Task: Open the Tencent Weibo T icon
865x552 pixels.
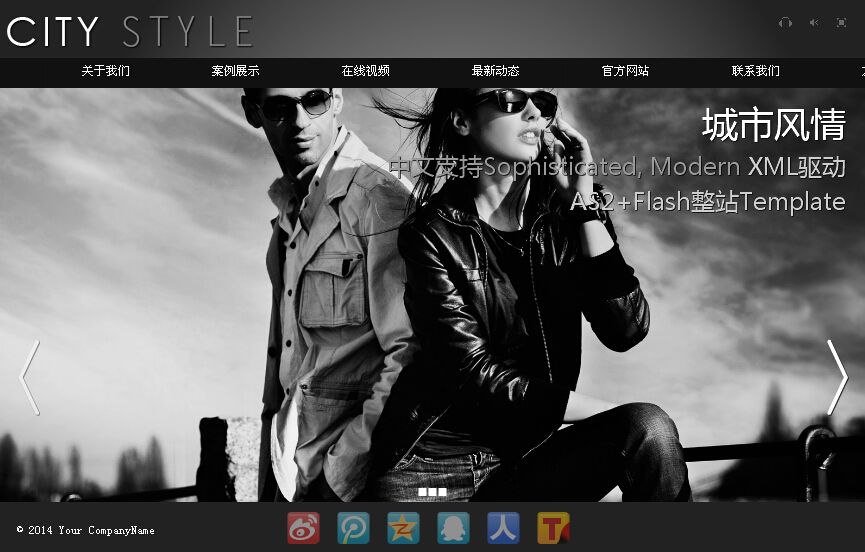Action: pos(553,527)
